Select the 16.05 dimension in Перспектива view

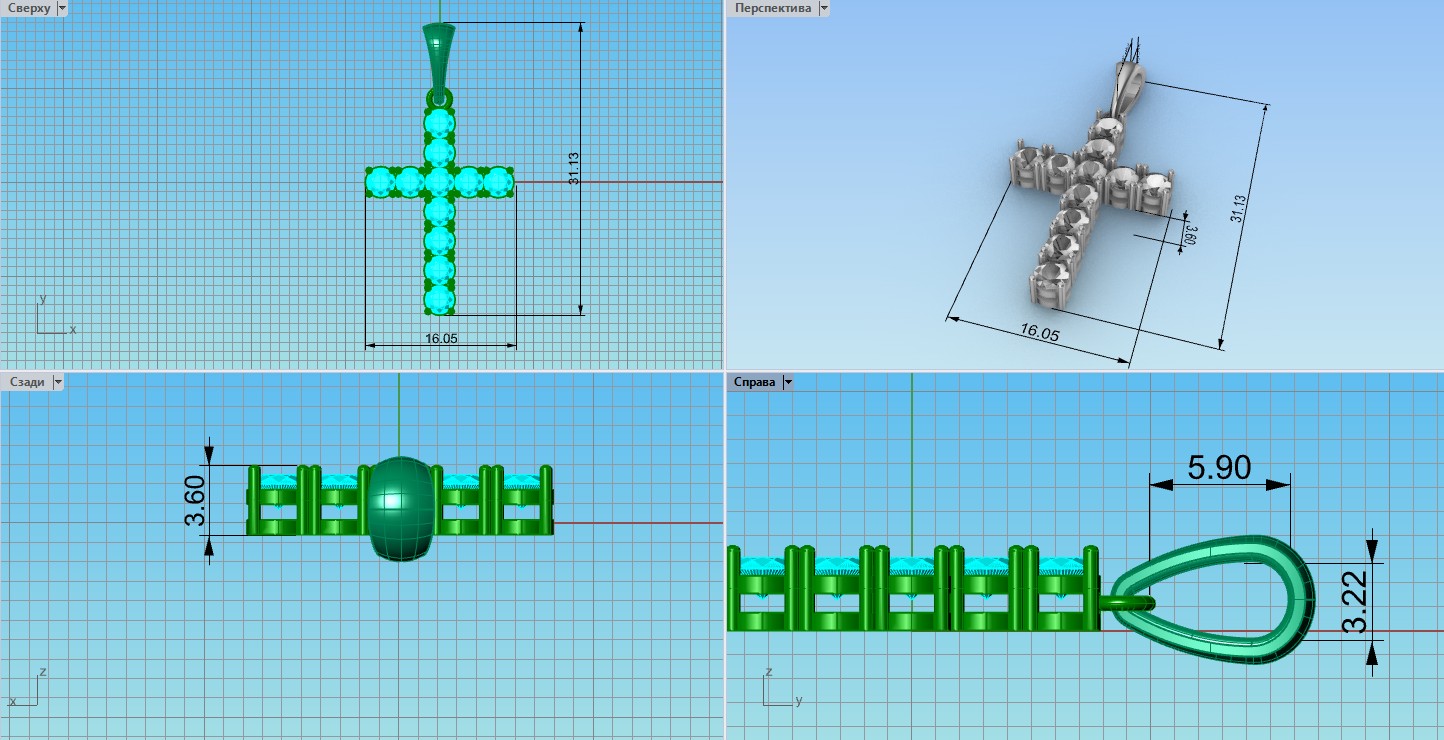1039,332
